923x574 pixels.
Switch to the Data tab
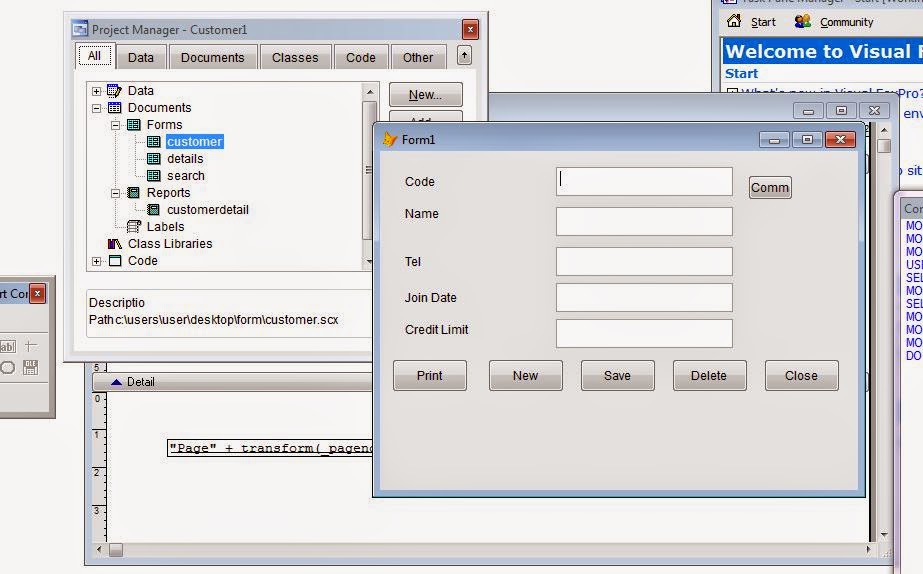[141, 58]
